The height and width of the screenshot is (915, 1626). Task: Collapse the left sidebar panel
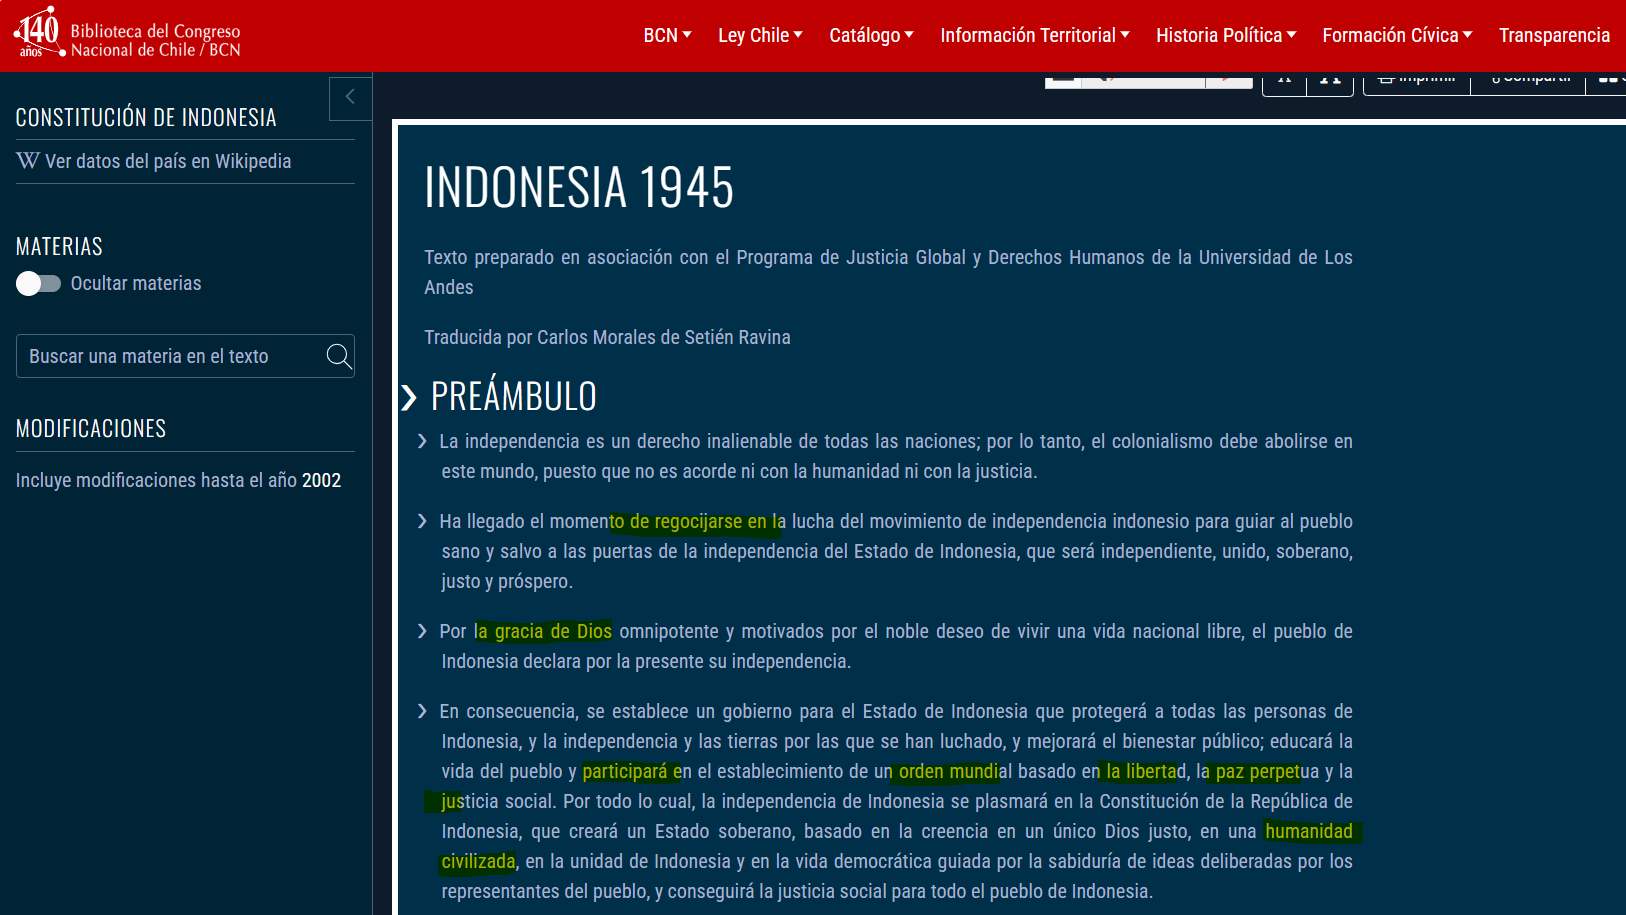click(350, 97)
